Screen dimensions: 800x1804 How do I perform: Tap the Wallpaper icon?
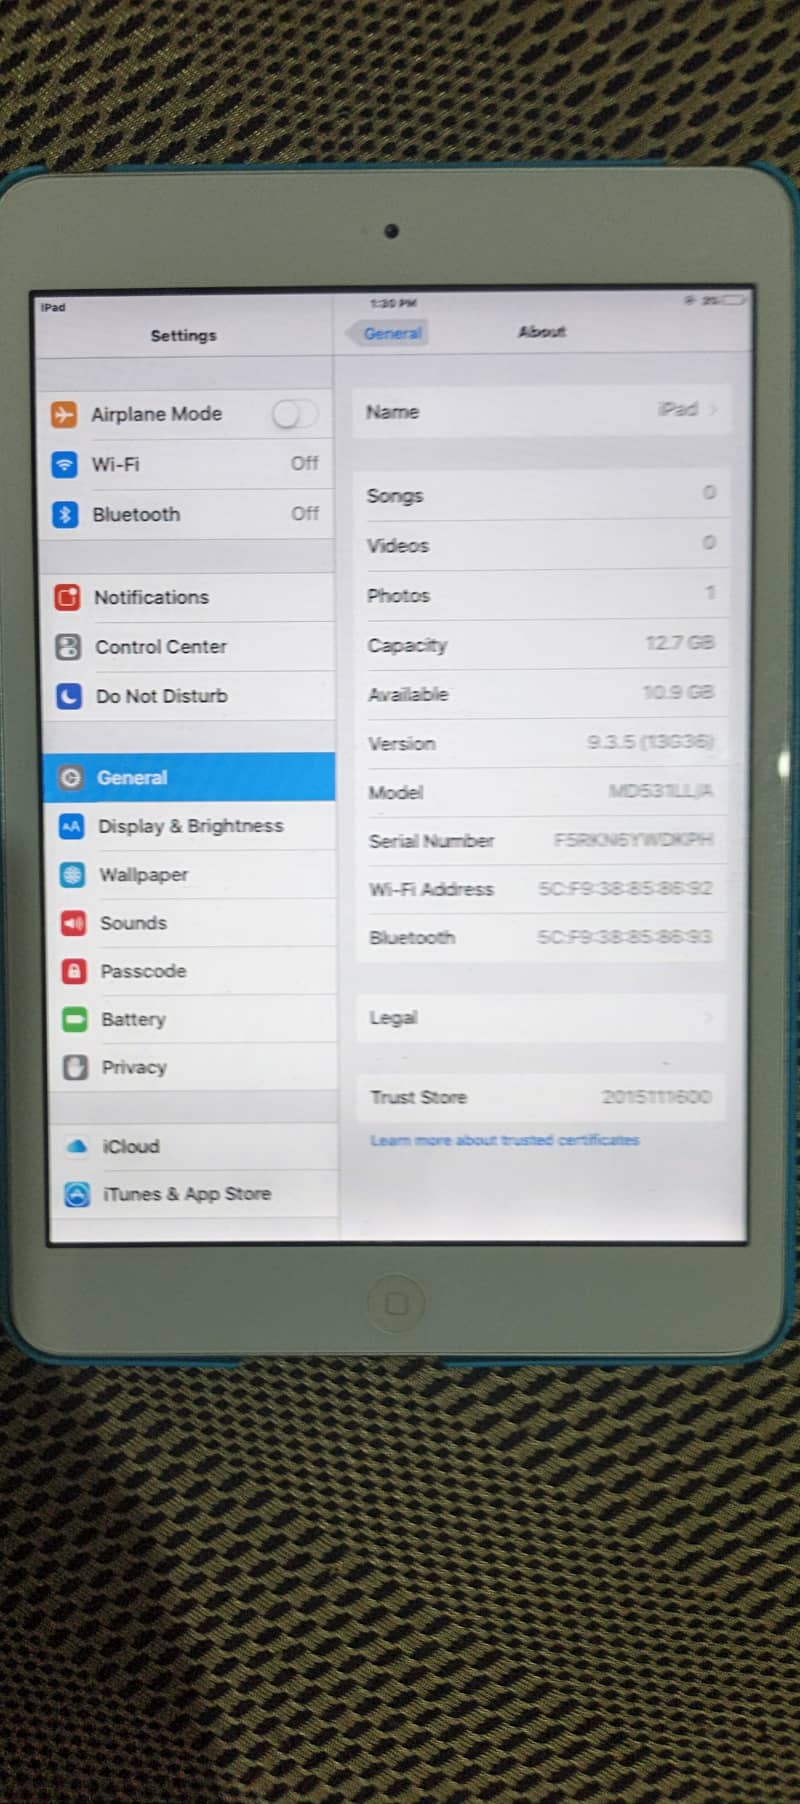(72, 875)
